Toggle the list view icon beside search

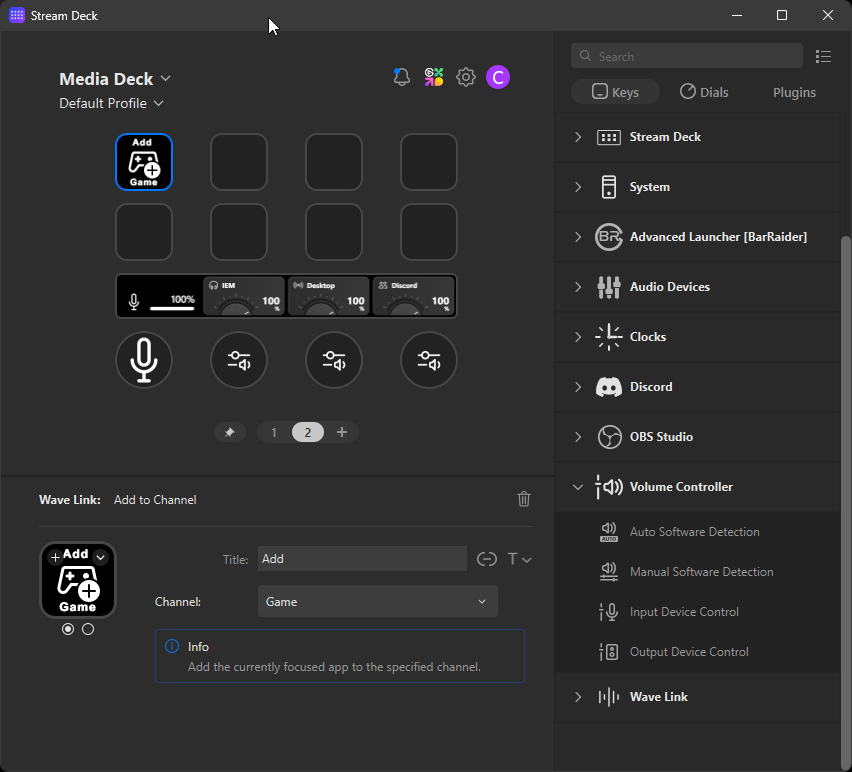point(824,57)
